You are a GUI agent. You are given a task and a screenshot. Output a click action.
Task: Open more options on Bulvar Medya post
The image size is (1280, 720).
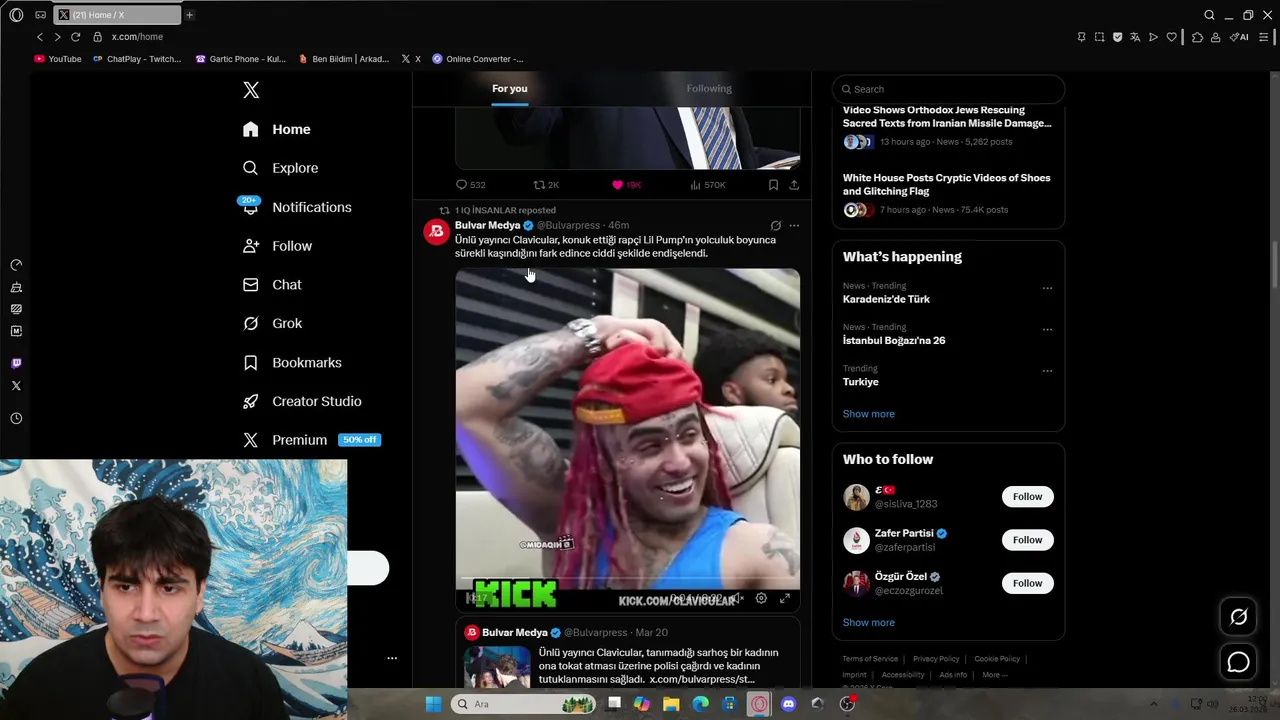[x=794, y=226]
